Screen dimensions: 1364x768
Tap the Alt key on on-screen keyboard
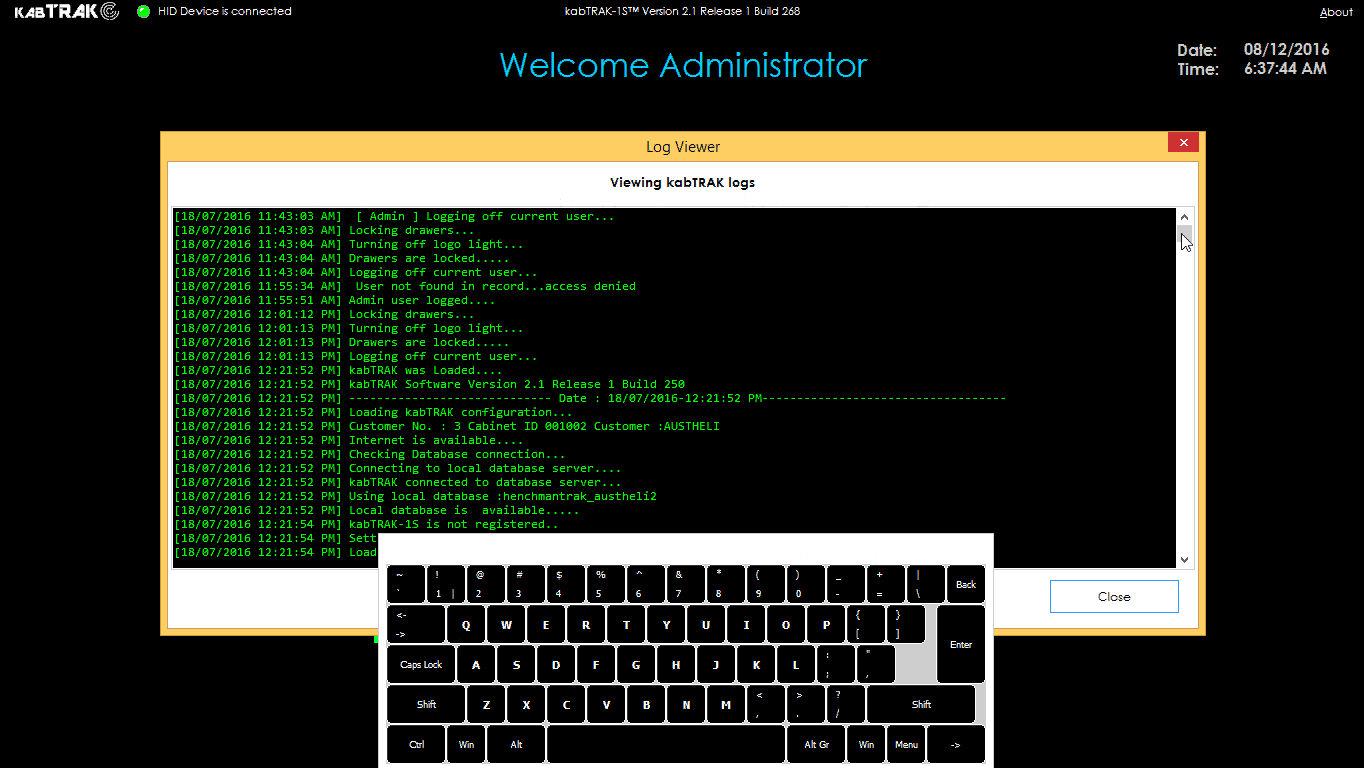[x=516, y=744]
